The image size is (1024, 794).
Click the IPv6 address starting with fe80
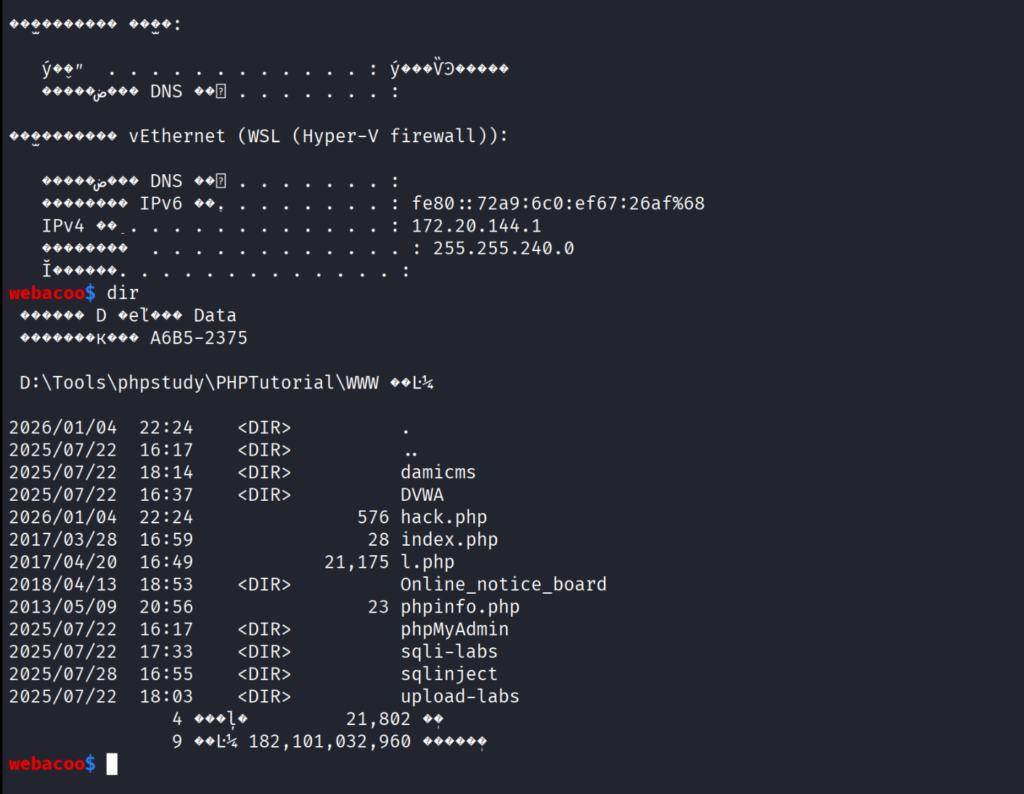tap(557, 204)
